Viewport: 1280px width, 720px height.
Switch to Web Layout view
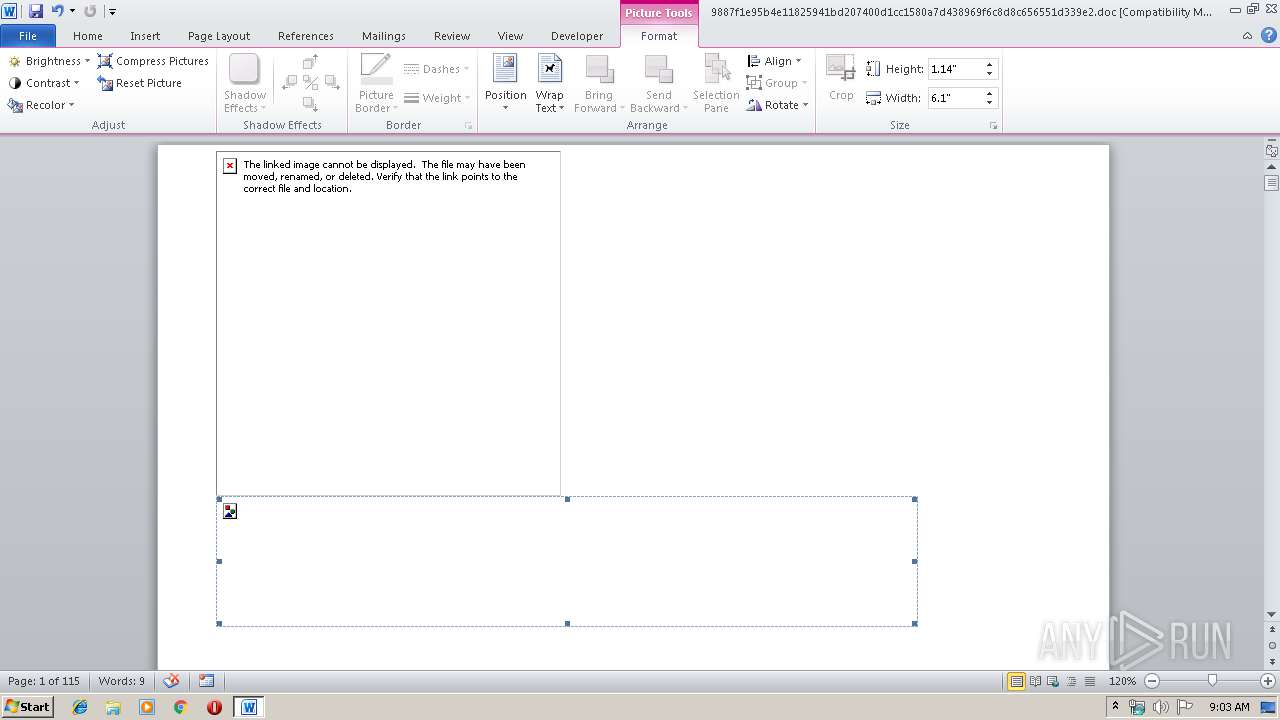pos(1052,681)
